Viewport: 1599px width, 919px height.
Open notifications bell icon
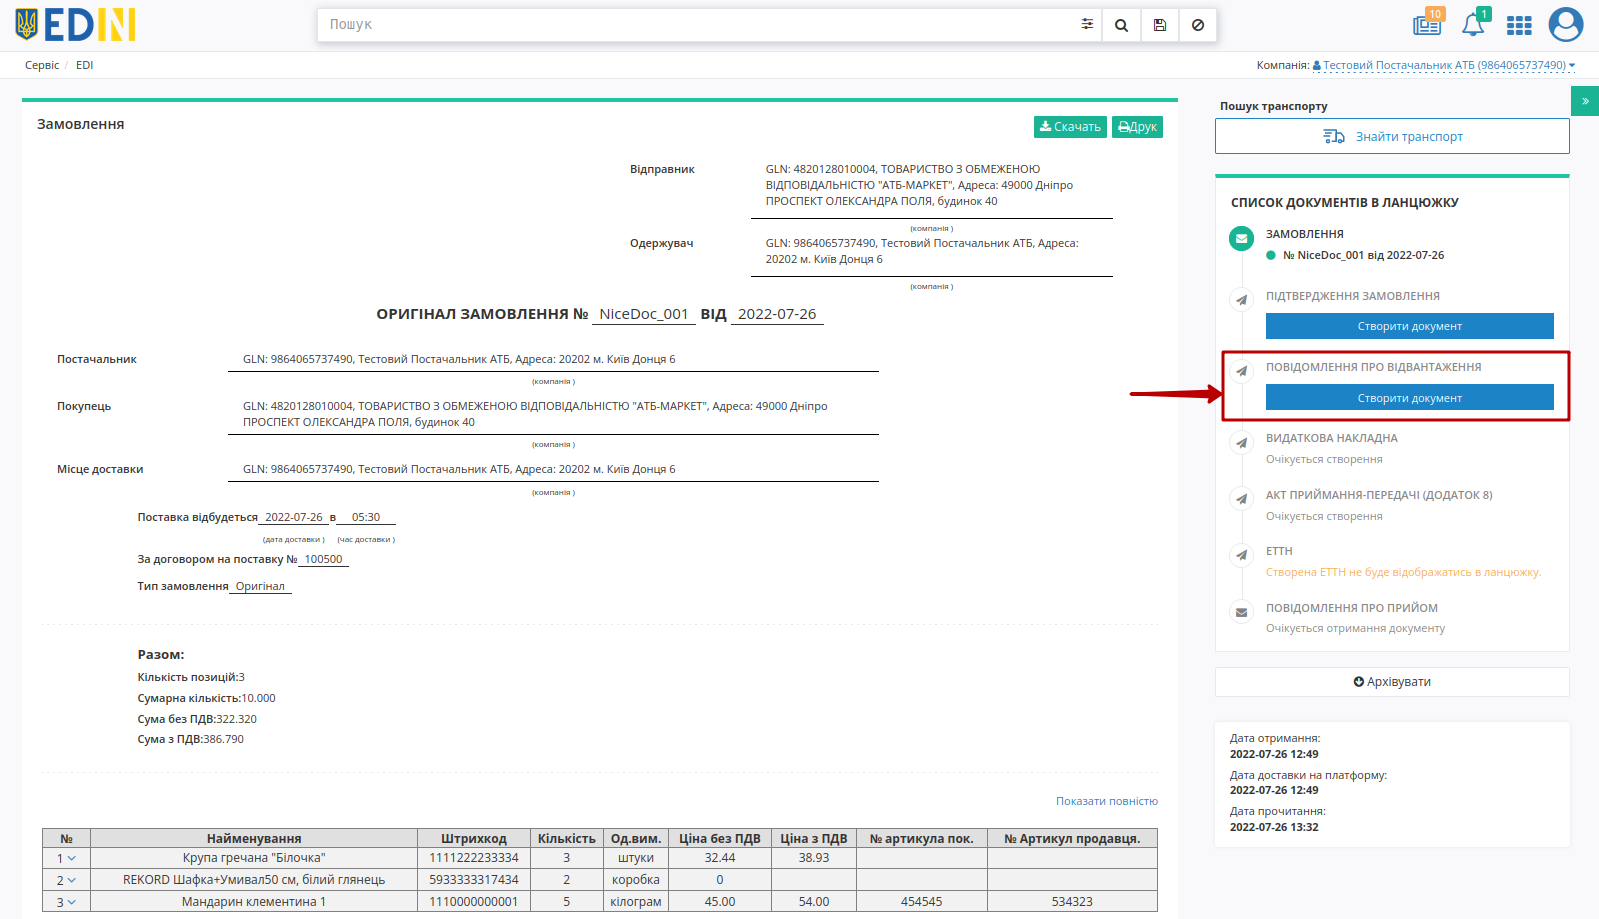pyautogui.click(x=1474, y=24)
